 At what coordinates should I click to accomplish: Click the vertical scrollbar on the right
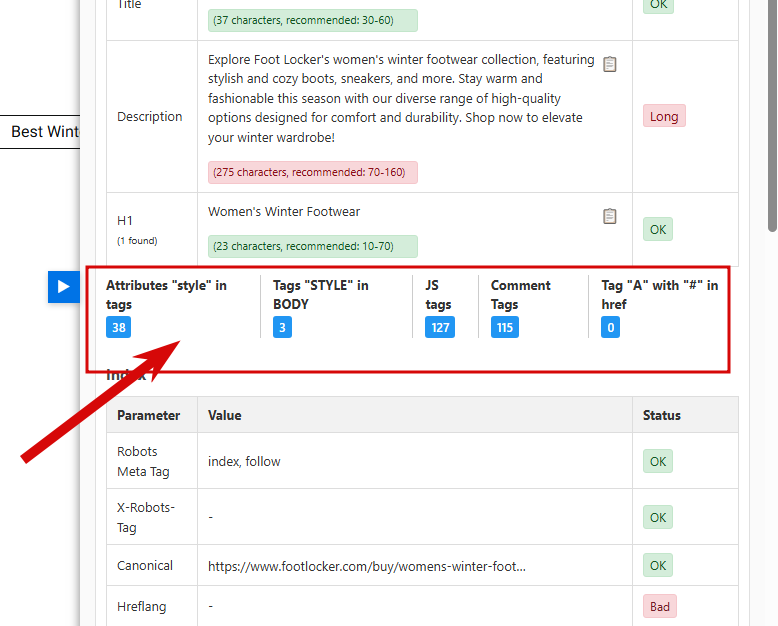coord(772,120)
